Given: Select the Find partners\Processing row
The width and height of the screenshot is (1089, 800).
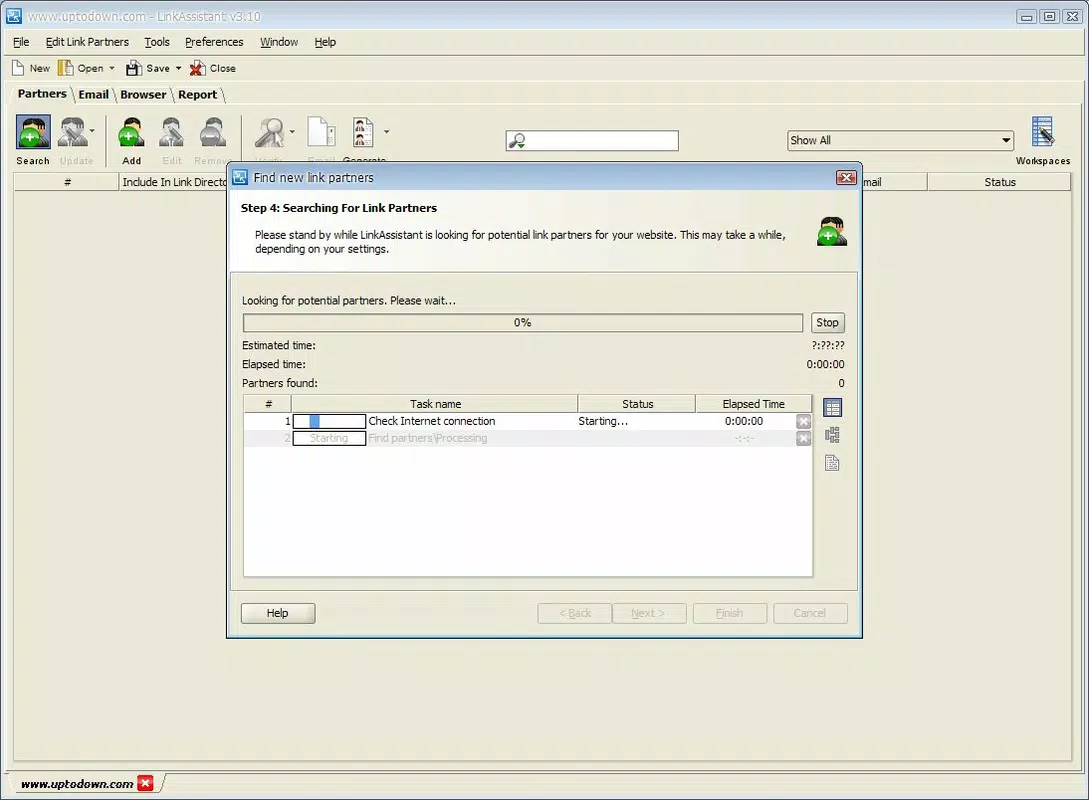Looking at the screenshot, I should tap(528, 438).
